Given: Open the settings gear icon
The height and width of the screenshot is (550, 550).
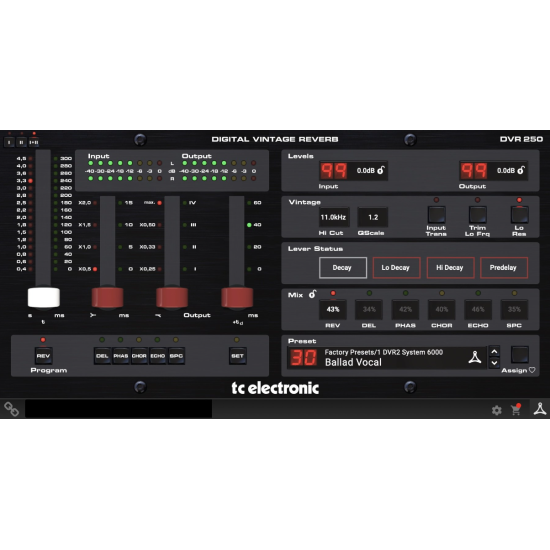Looking at the screenshot, I should click(x=496, y=410).
